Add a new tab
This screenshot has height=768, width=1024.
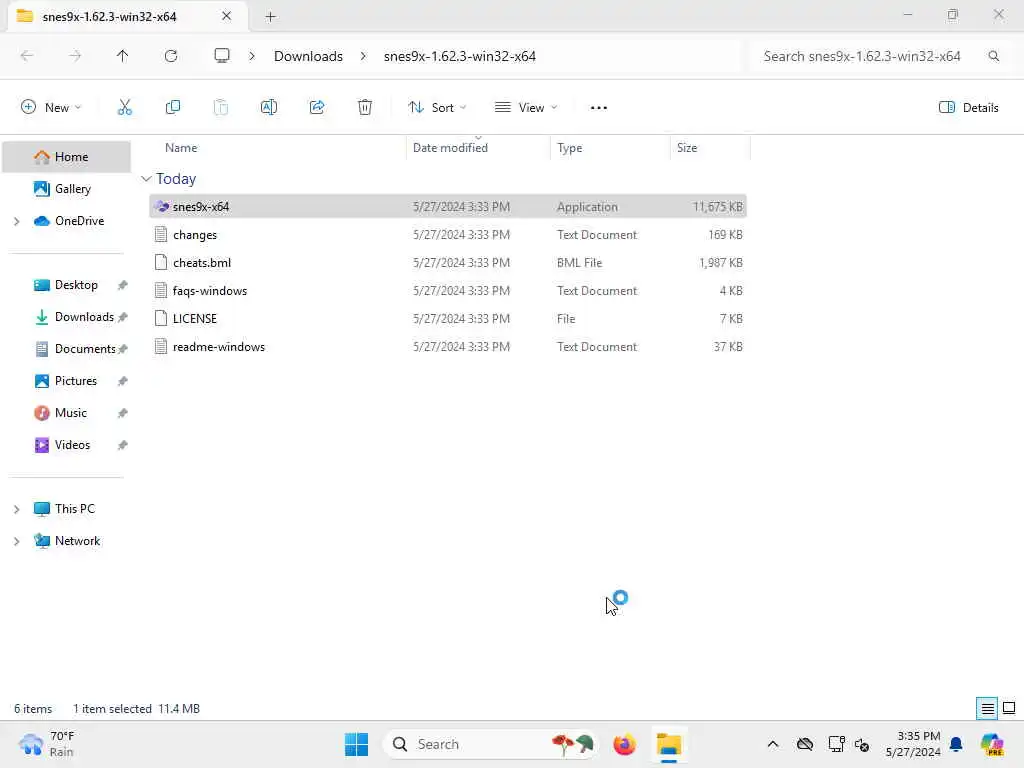270,16
